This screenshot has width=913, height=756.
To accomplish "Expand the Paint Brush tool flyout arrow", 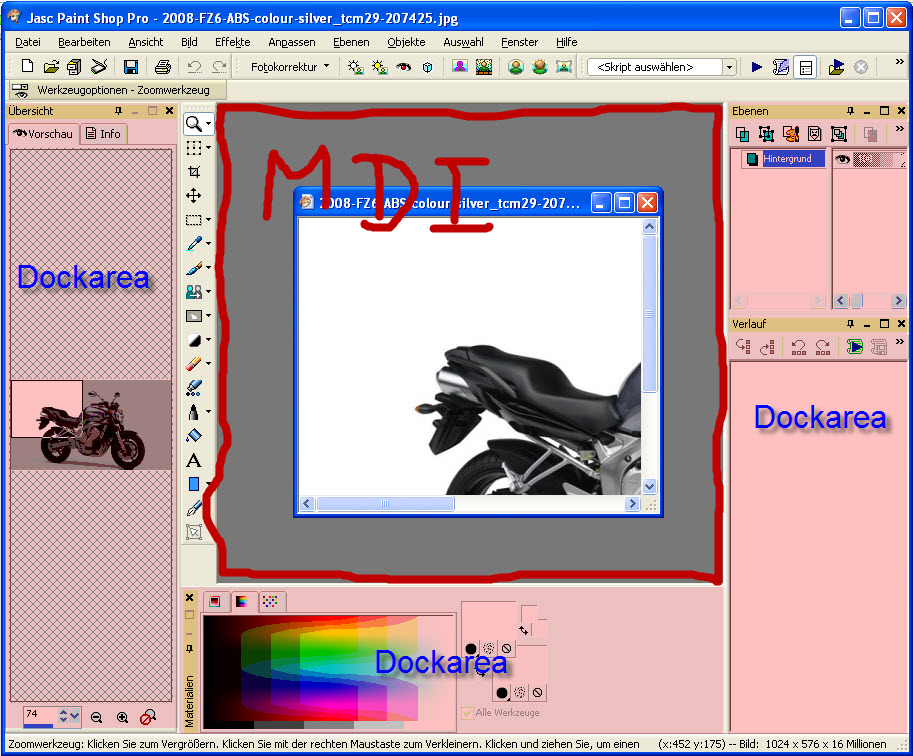I will coord(208,268).
